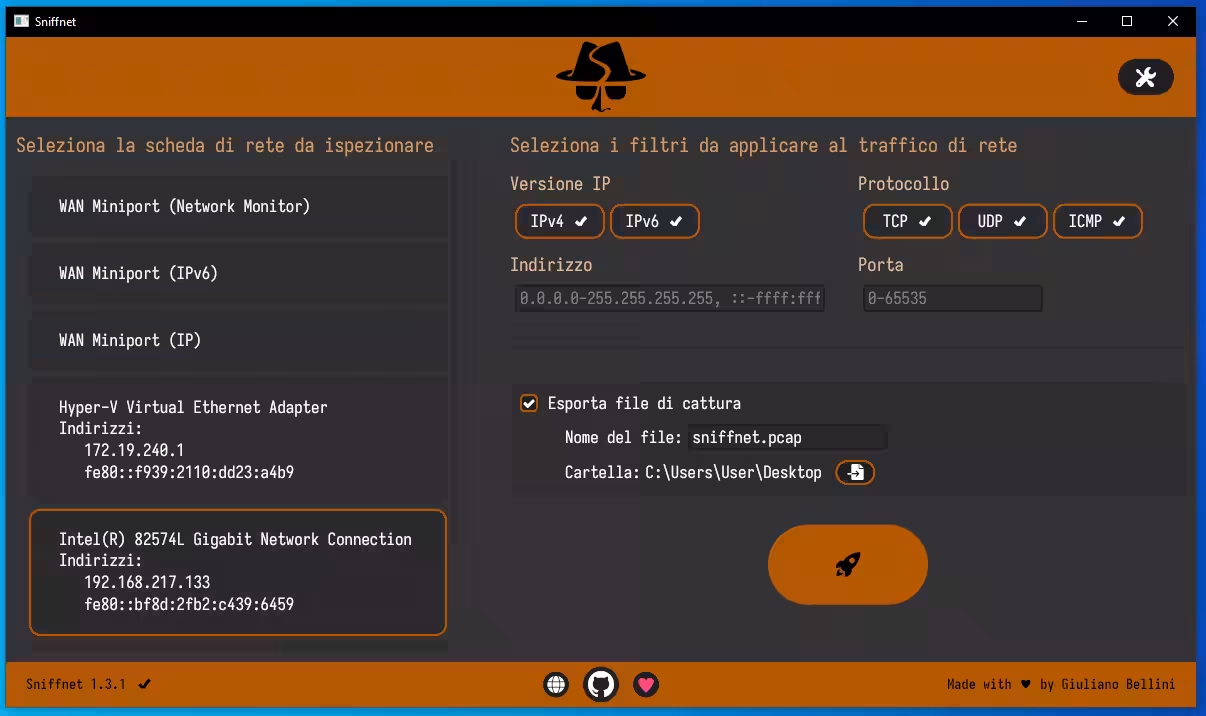Toggle the IPv6 filter
Screen dimensions: 1206x716
pos(654,221)
